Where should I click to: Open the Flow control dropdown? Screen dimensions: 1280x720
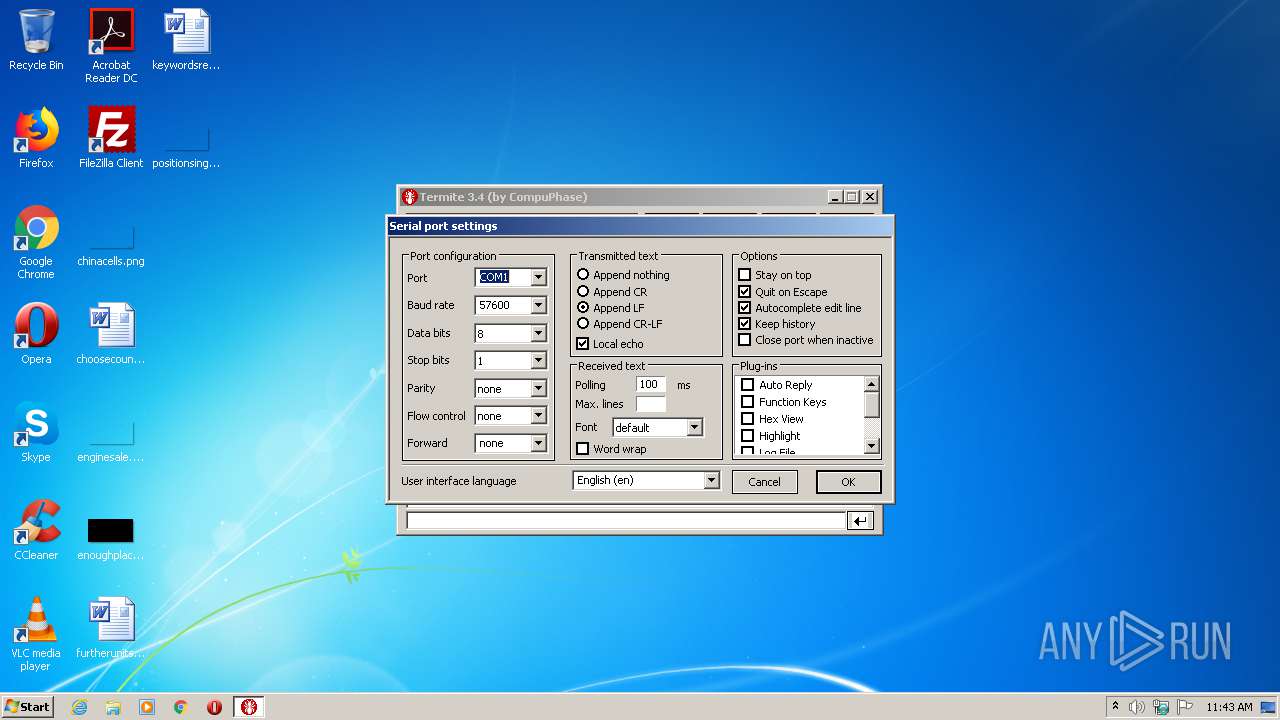coord(538,416)
